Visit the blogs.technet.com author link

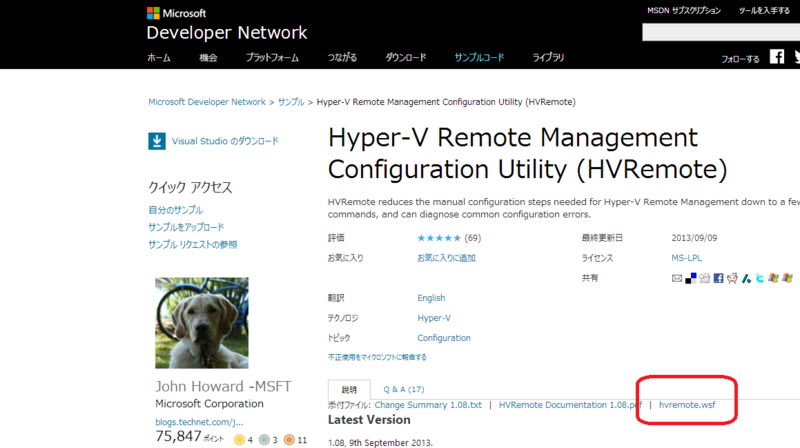199,422
